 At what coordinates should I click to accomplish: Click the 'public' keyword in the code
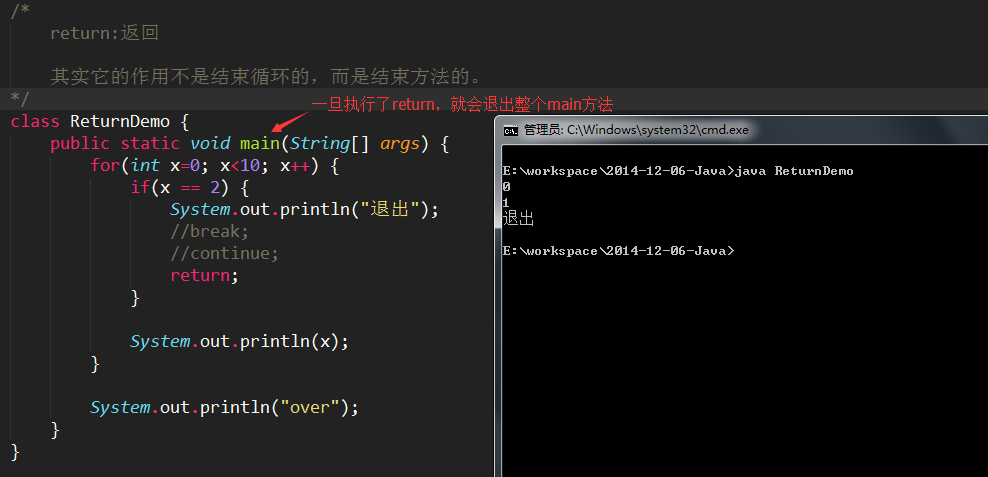pyautogui.click(x=80, y=144)
